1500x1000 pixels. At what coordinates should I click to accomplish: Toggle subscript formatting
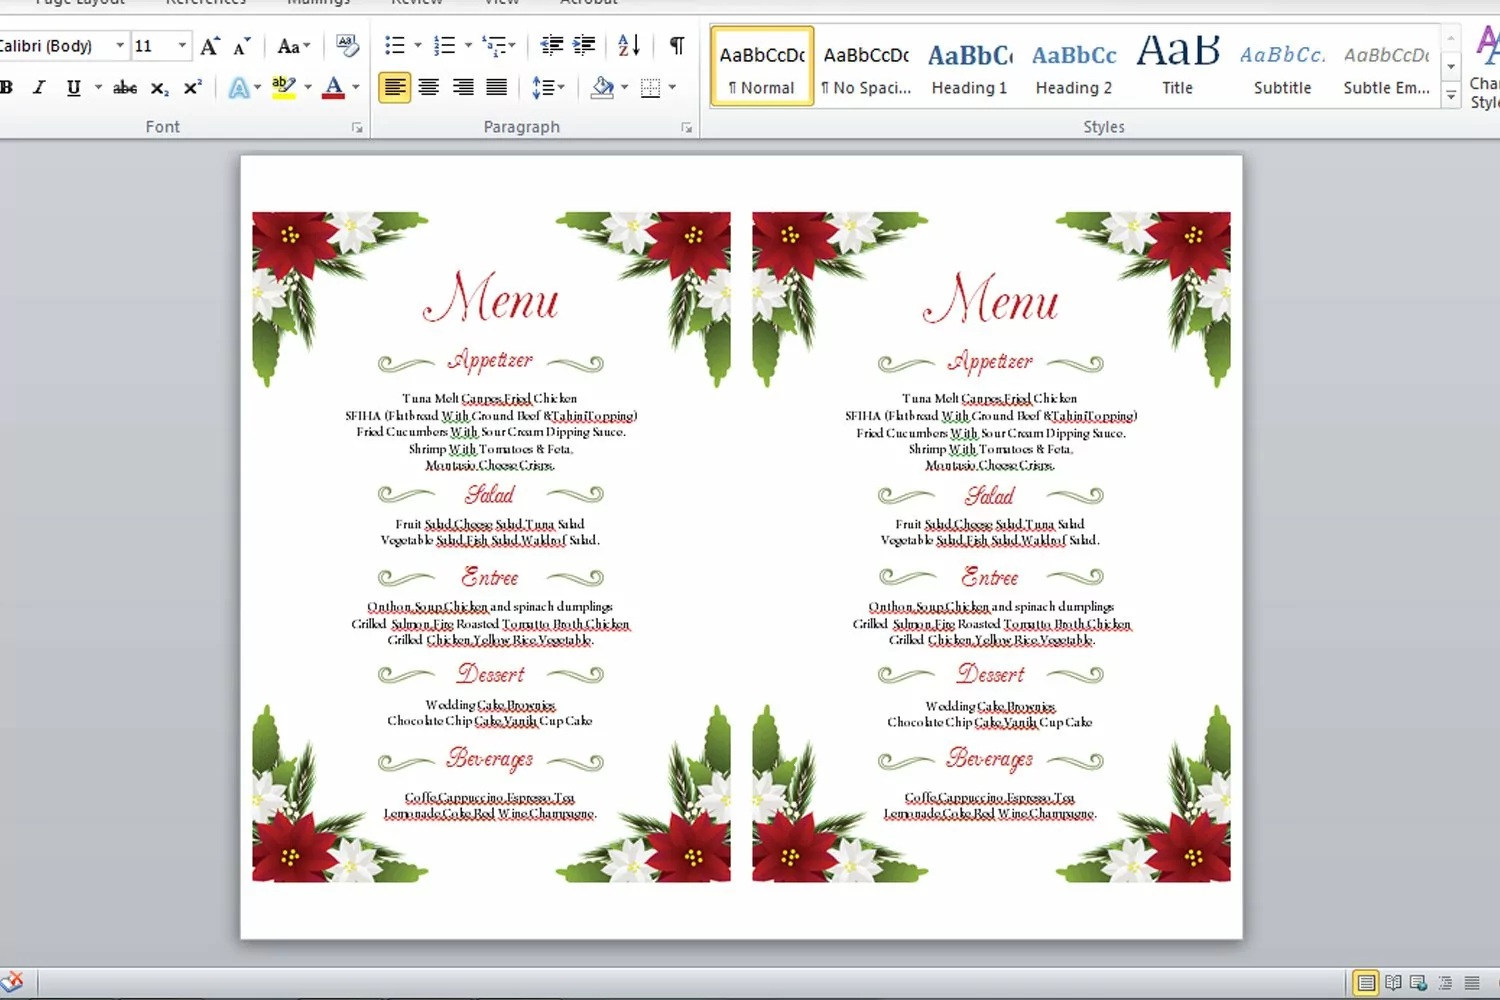pyautogui.click(x=159, y=88)
